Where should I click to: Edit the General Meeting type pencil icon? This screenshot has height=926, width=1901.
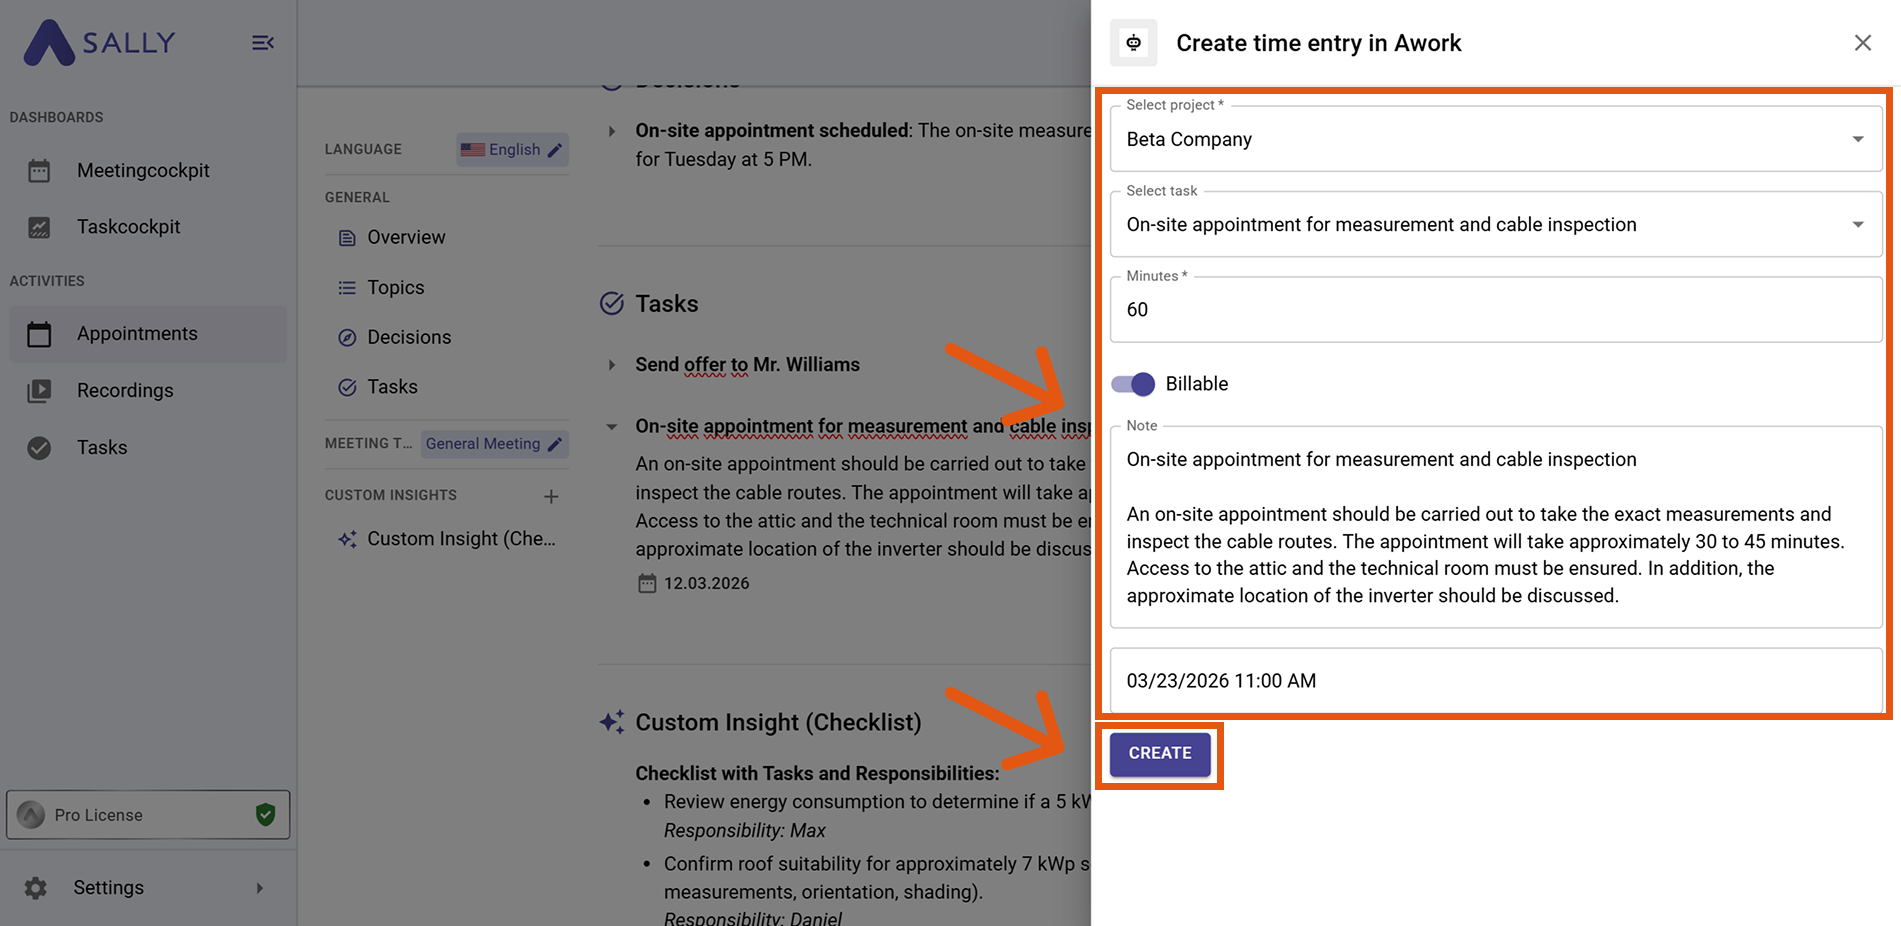click(555, 444)
